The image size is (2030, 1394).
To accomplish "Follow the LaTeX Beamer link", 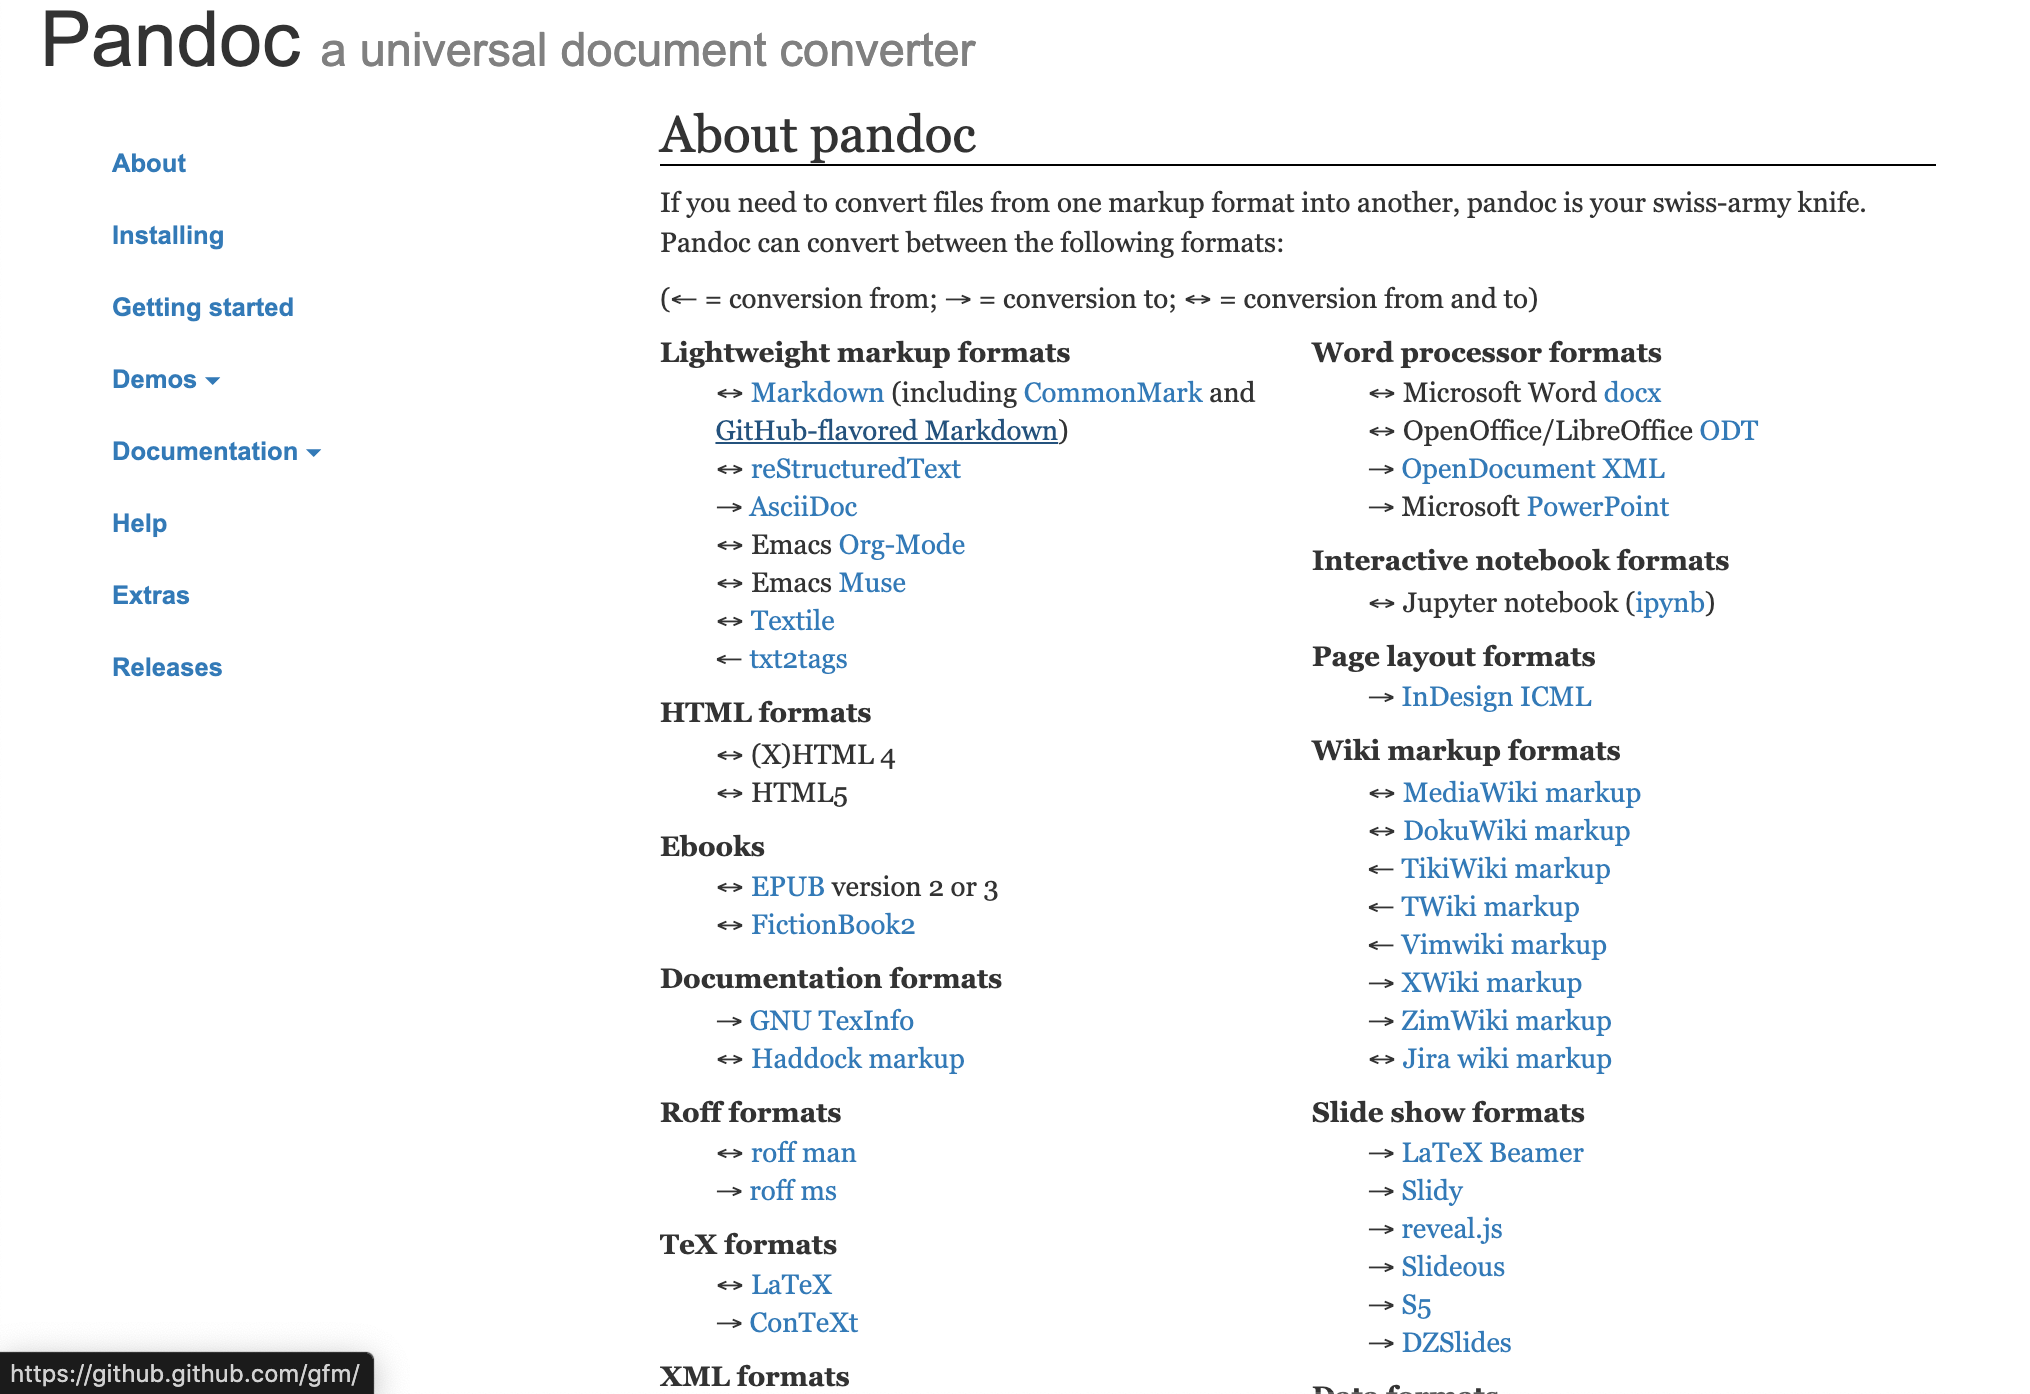I will click(1492, 1153).
